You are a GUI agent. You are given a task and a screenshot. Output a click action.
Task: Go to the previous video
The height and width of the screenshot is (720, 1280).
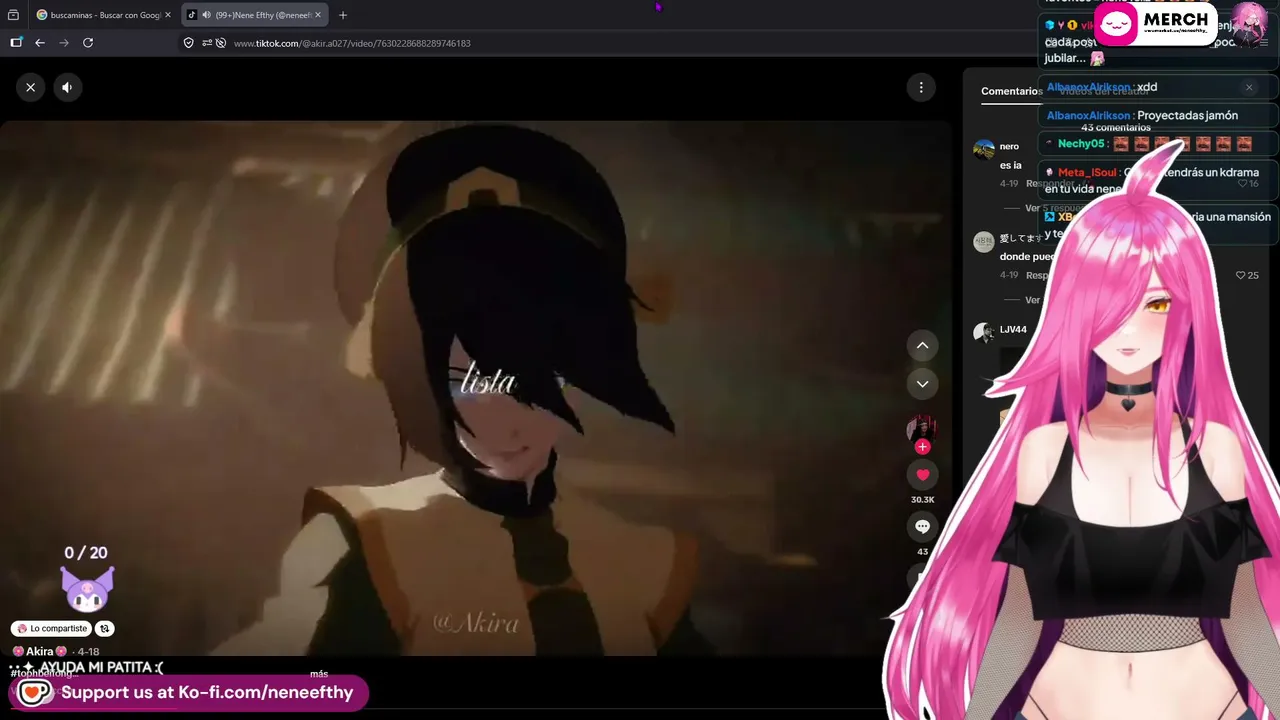[x=922, y=345]
